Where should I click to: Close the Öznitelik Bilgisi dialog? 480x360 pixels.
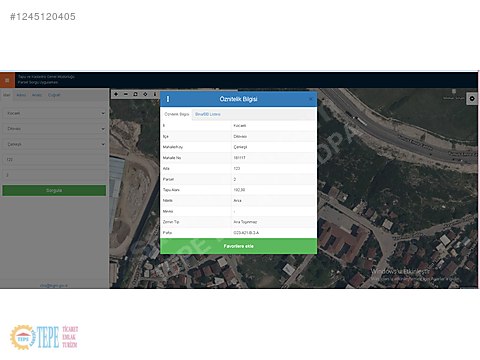(311, 99)
